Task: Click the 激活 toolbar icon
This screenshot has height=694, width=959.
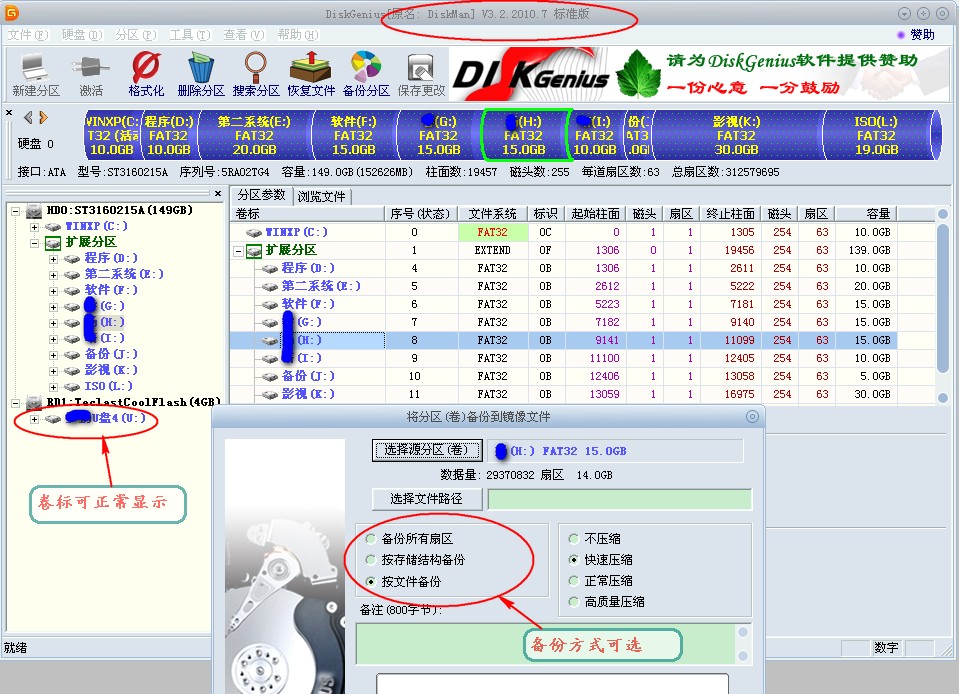Action: (x=91, y=75)
